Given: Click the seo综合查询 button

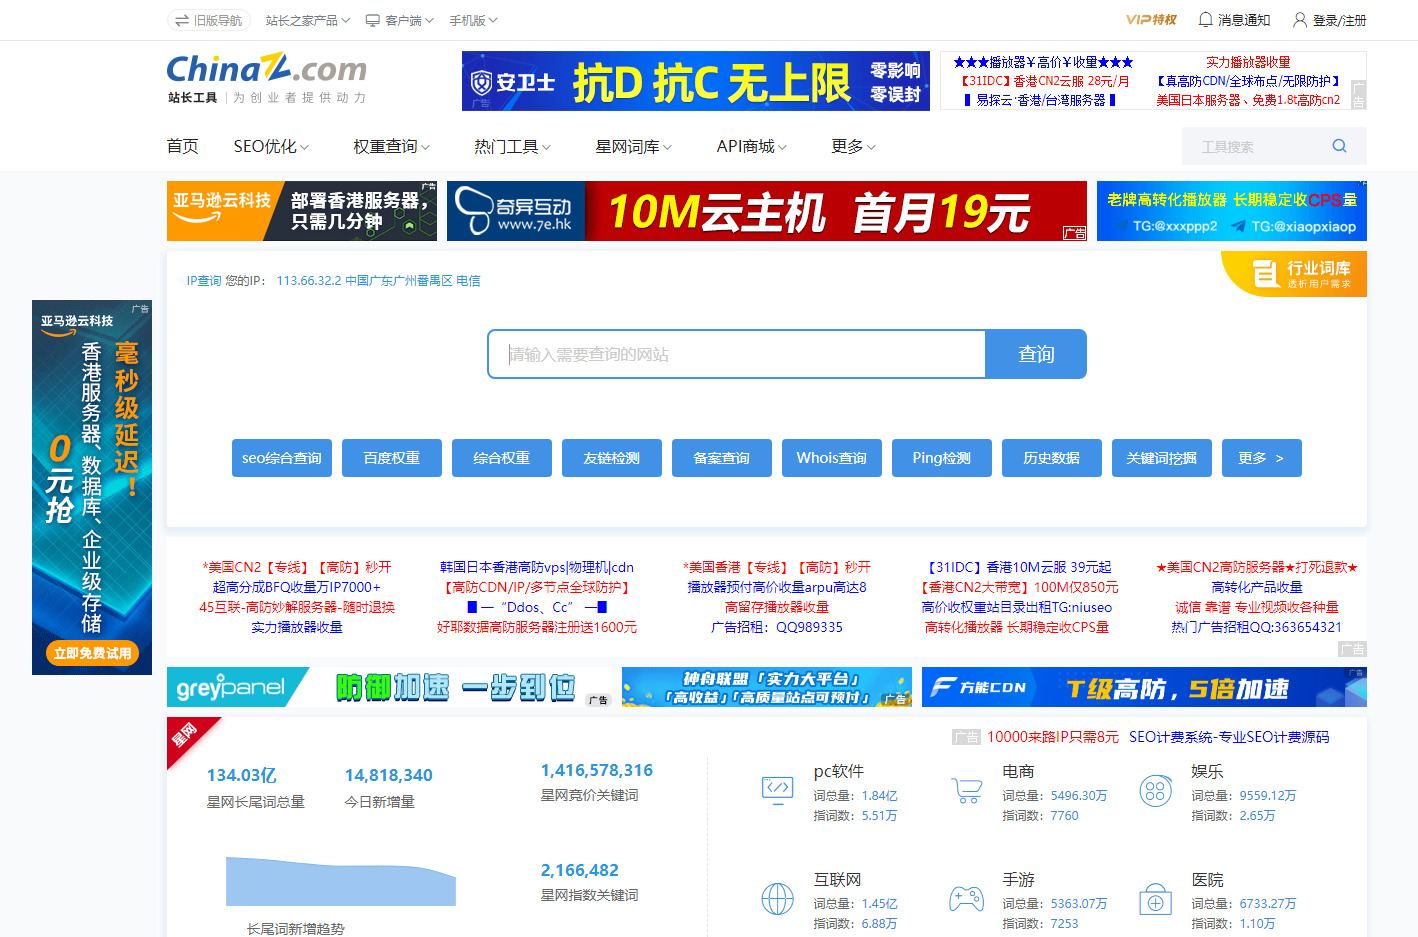Looking at the screenshot, I should (x=282, y=458).
